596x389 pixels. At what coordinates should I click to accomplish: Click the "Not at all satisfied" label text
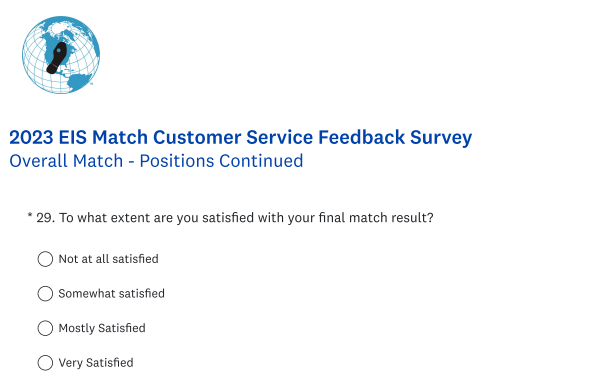pyautogui.click(x=108, y=259)
